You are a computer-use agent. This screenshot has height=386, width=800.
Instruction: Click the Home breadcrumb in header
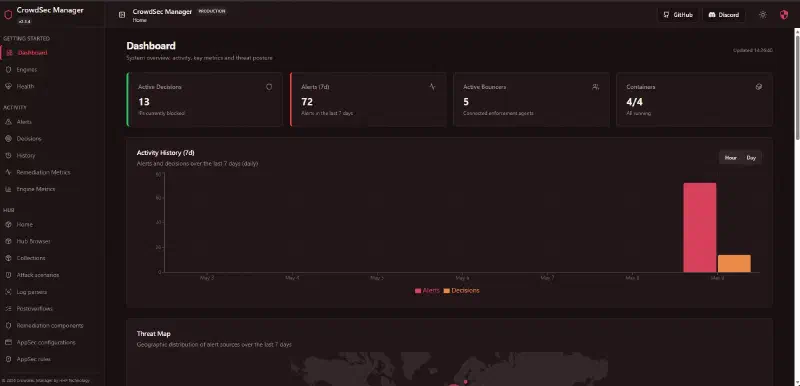(x=139, y=20)
